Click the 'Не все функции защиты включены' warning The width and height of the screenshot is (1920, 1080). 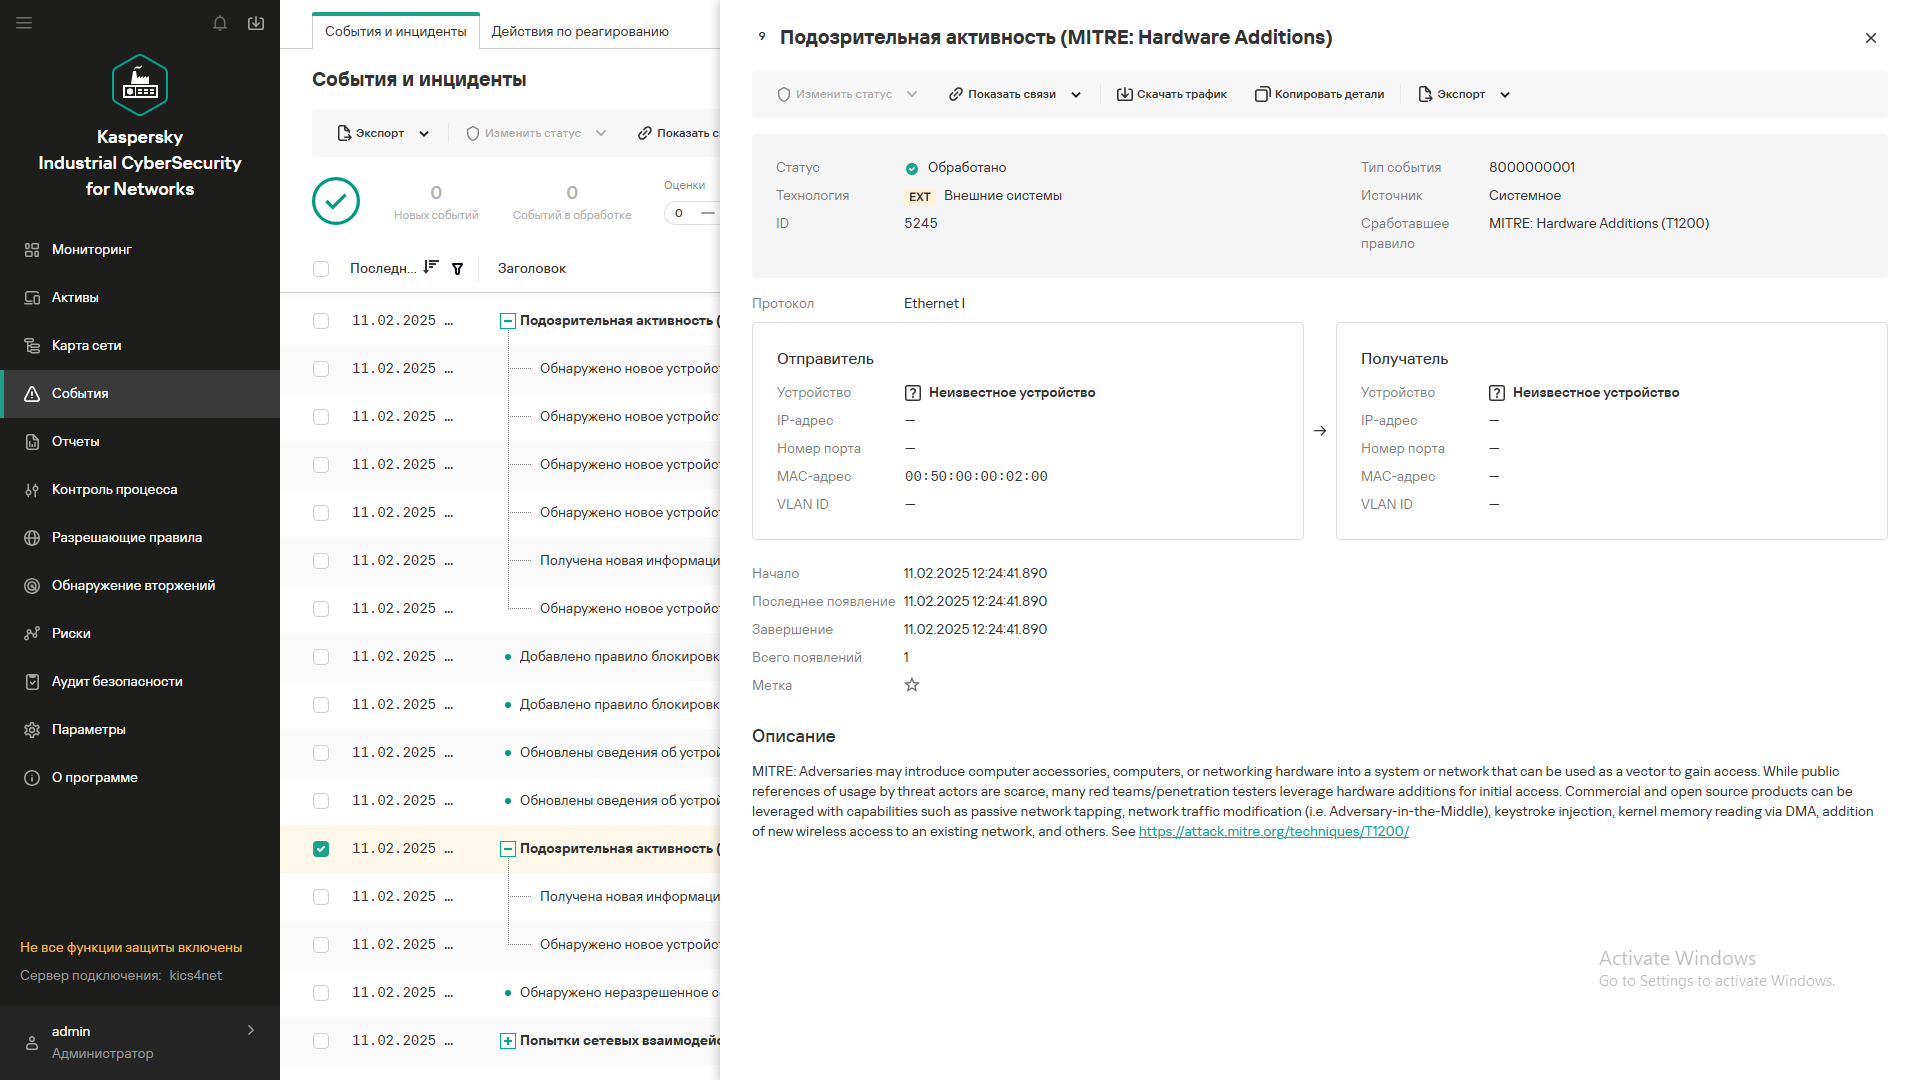(x=131, y=947)
